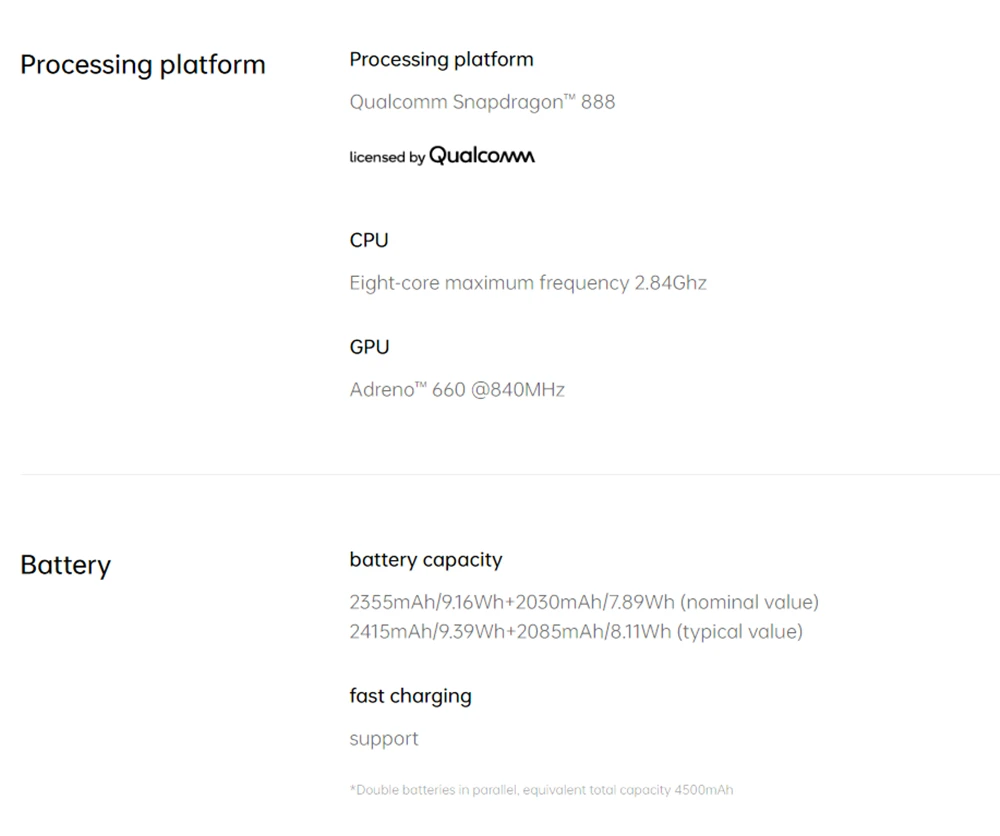Click the "Double batteries in parallel" footnote
The width and height of the screenshot is (1000, 836).
click(x=434, y=790)
